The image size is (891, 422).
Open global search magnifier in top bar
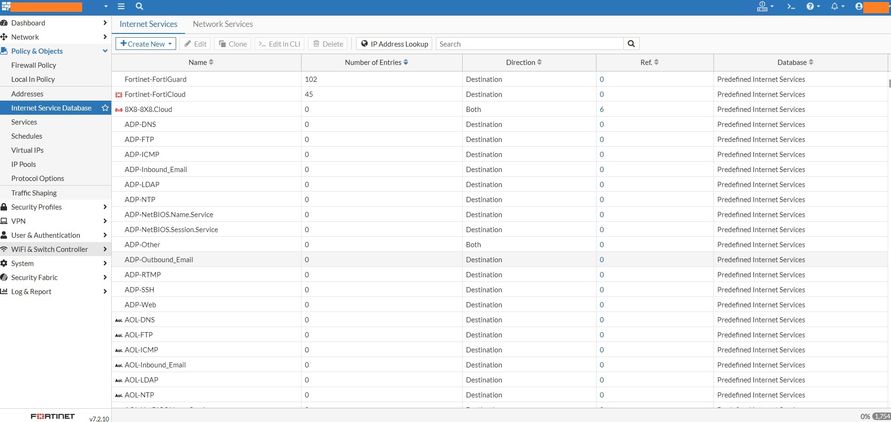click(139, 7)
